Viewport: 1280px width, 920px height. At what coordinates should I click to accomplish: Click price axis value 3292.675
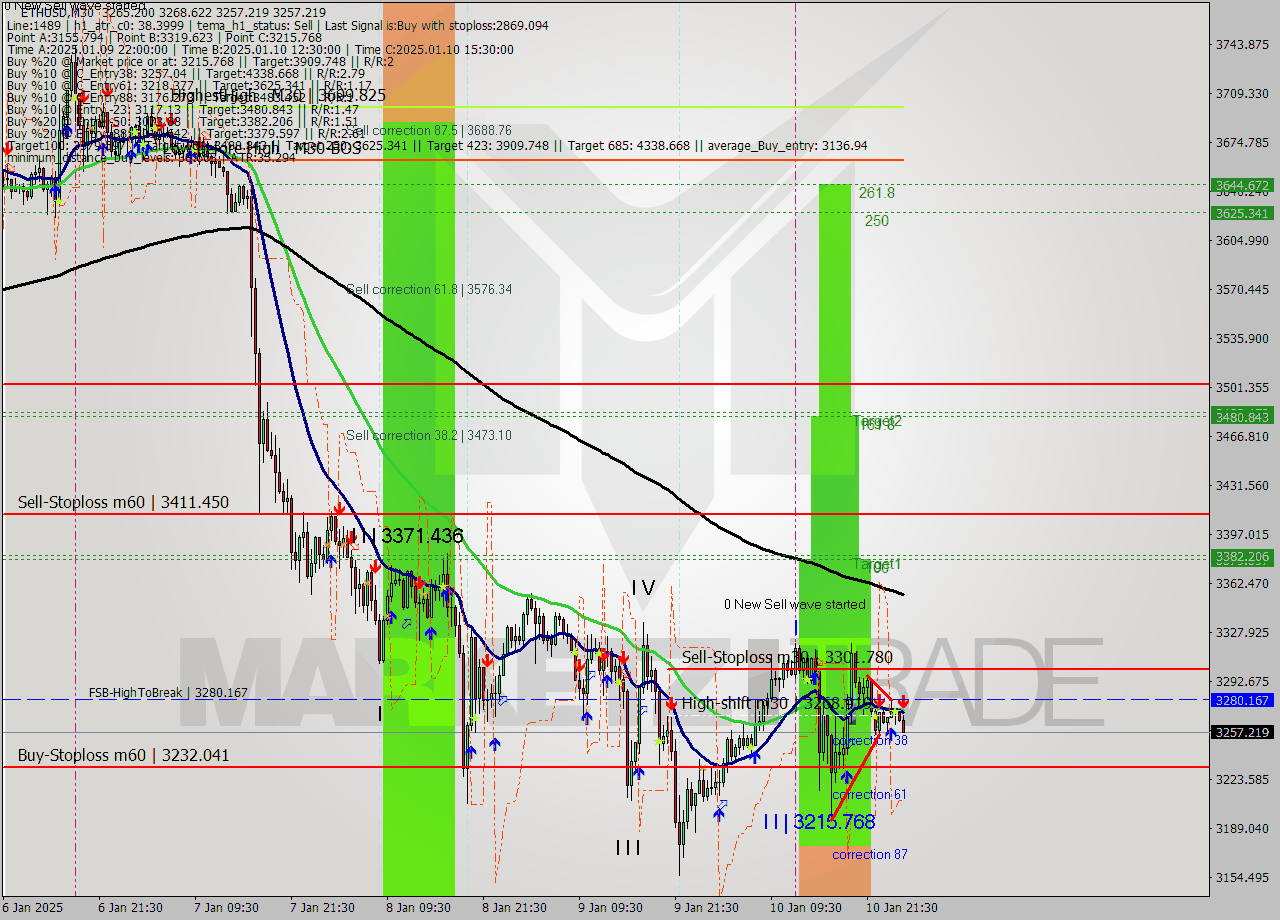point(1242,681)
